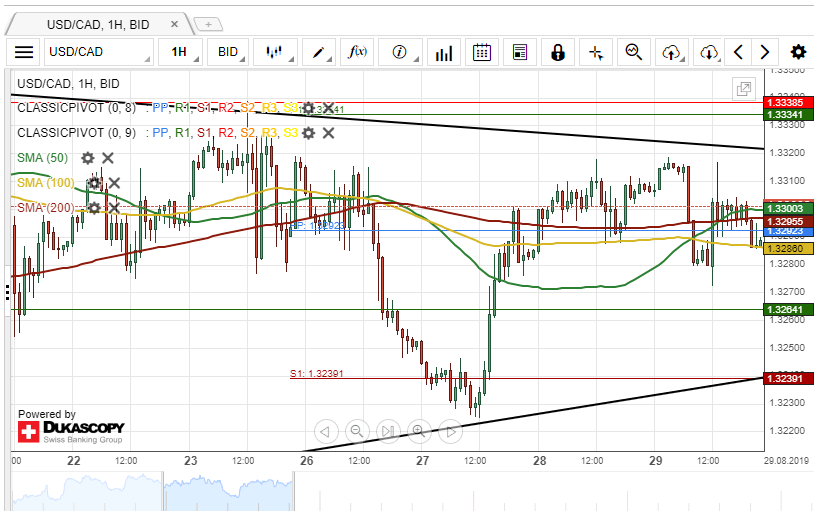820x517 pixels.
Task: Open the f(x) indicators menu
Action: pyautogui.click(x=357, y=52)
